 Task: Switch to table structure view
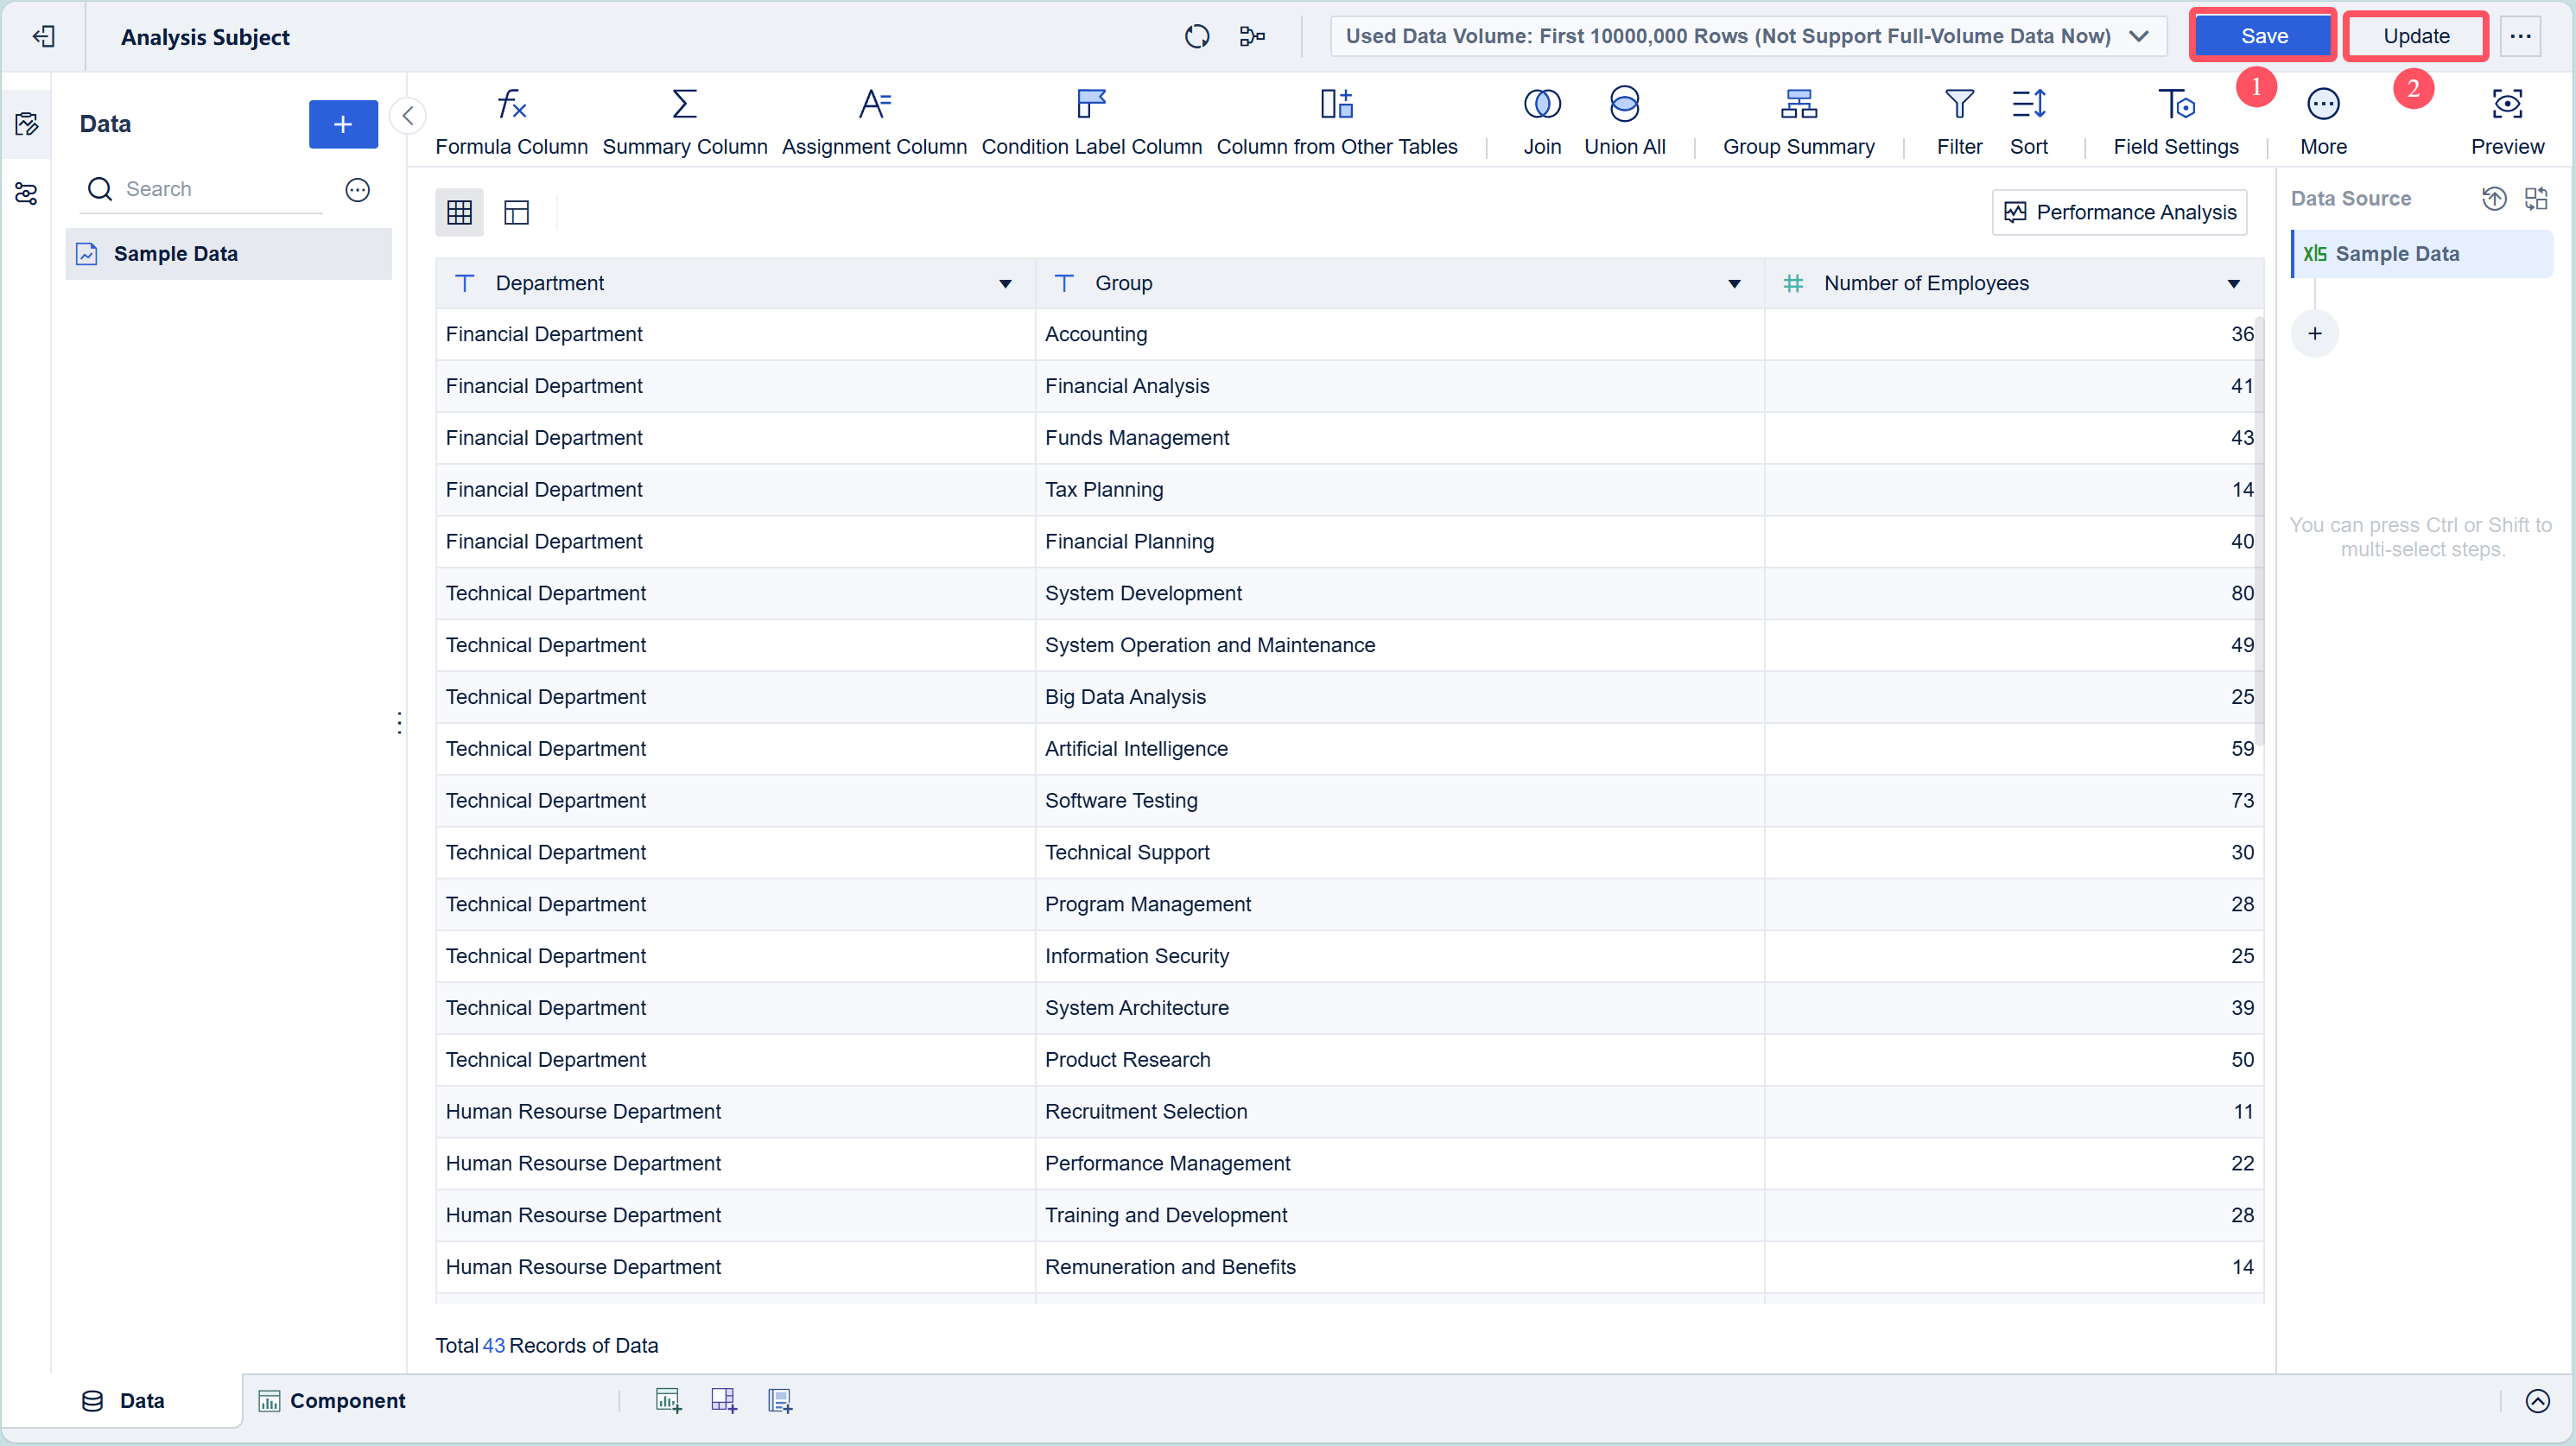pos(516,212)
